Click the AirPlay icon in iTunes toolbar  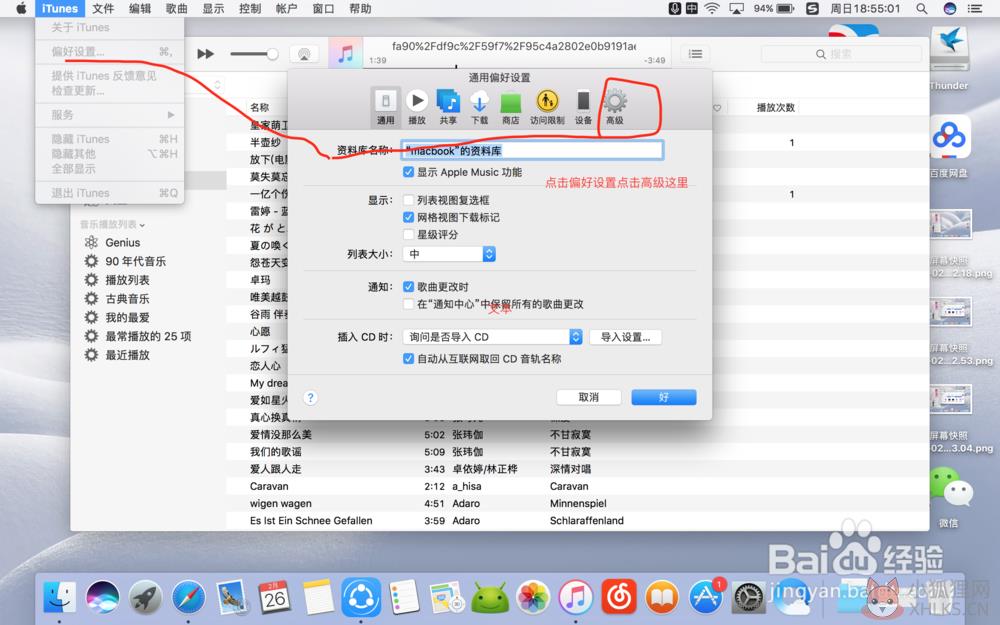point(304,54)
